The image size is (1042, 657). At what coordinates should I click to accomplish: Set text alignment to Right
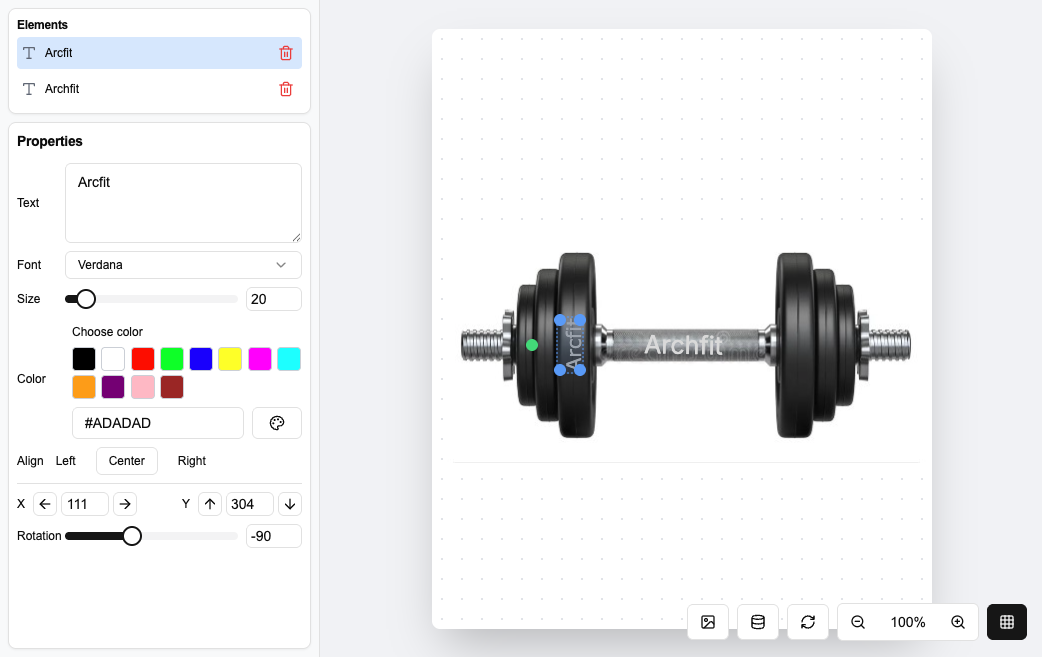(x=191, y=461)
